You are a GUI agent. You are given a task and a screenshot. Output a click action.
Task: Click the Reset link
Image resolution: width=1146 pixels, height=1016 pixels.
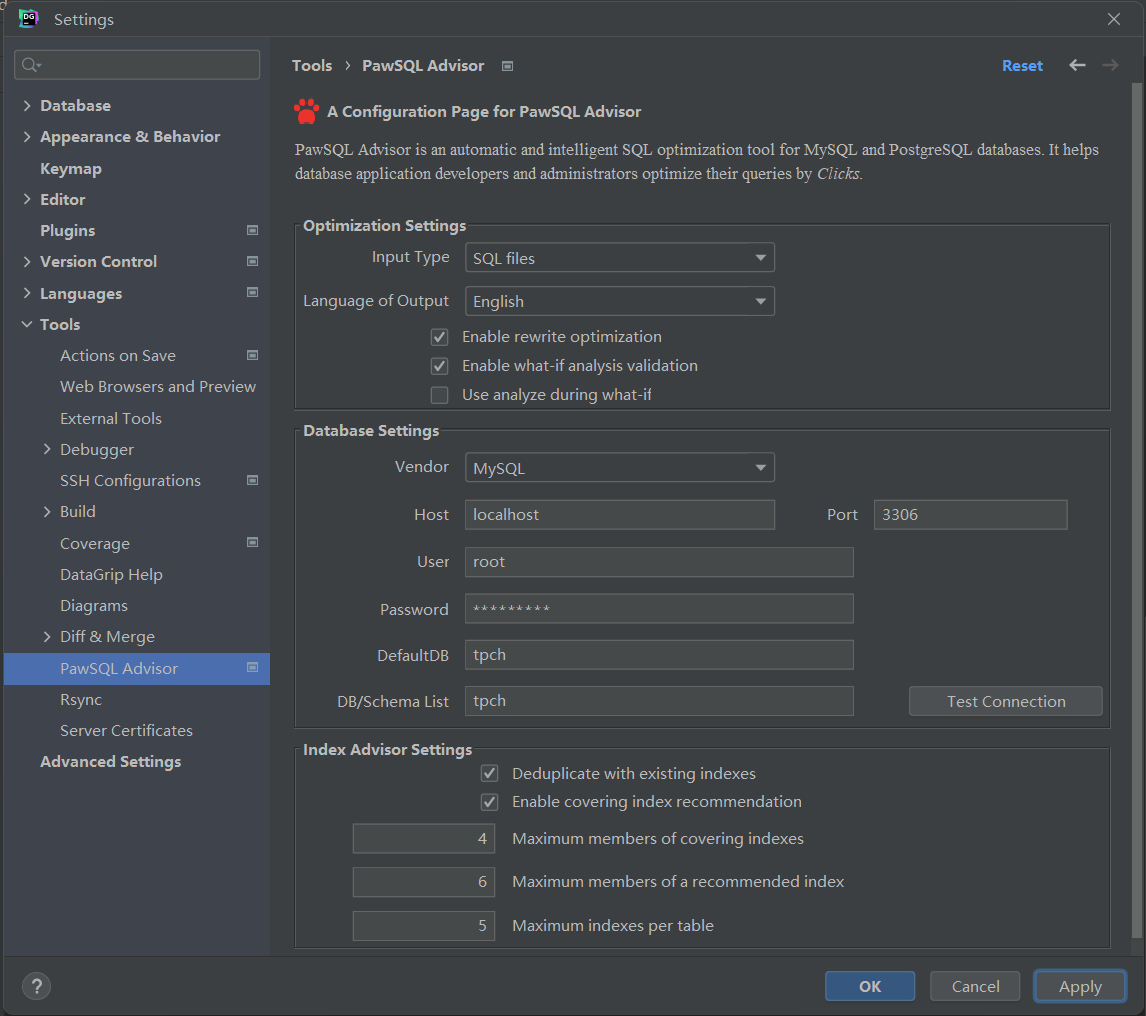coord(1022,65)
